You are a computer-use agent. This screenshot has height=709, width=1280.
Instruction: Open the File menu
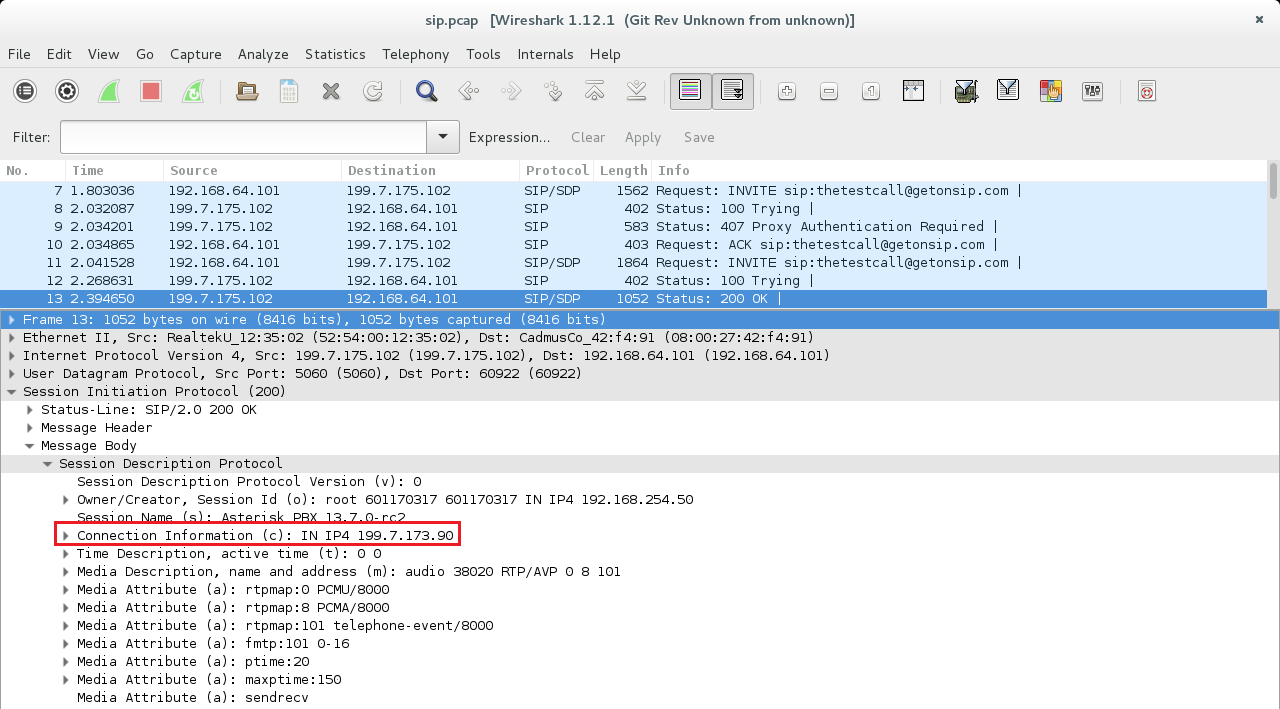coord(19,54)
